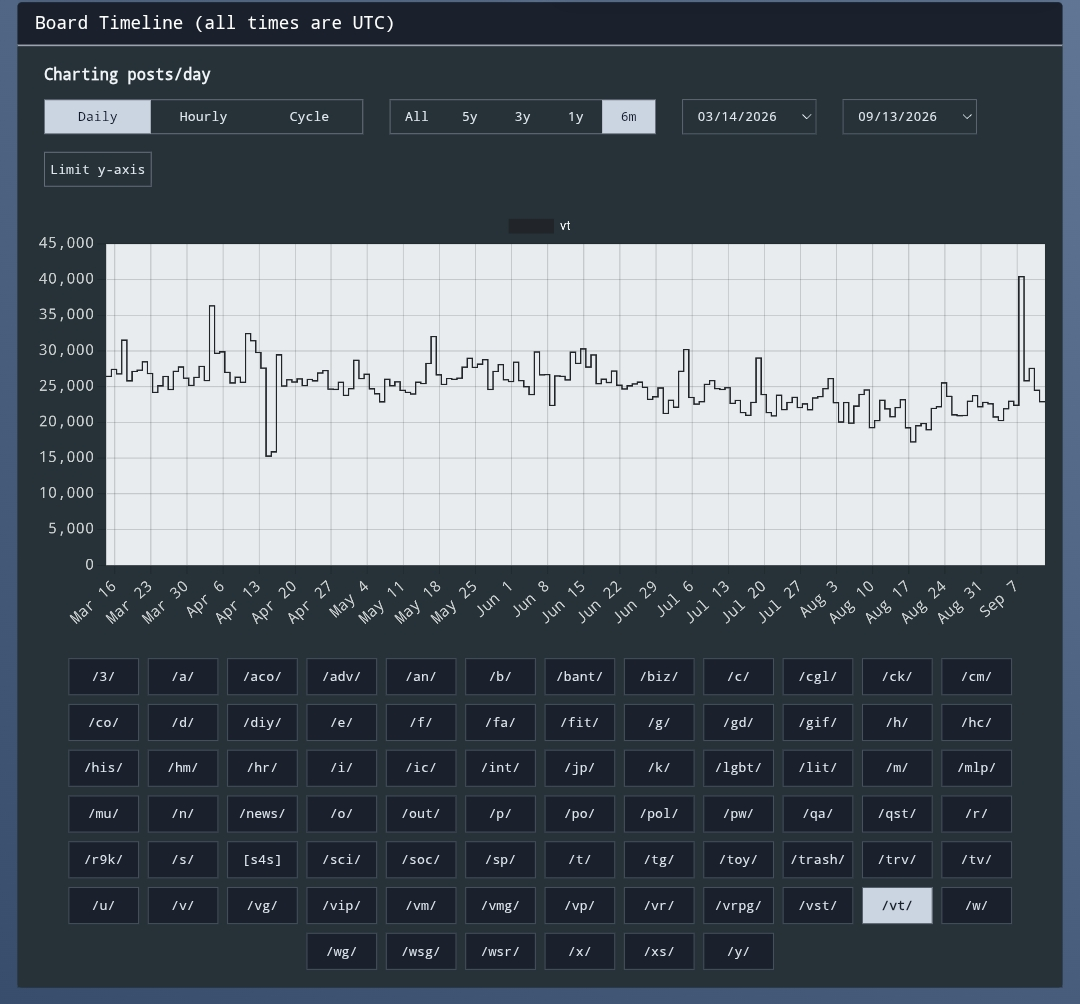The image size is (1080, 1004).
Task: Choose the 5y time range
Action: click(x=470, y=117)
